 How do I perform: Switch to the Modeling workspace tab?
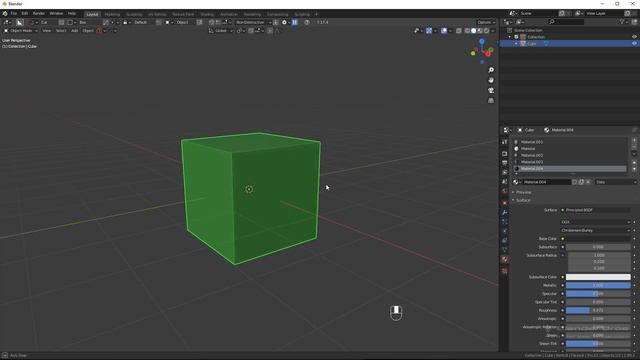click(112, 14)
